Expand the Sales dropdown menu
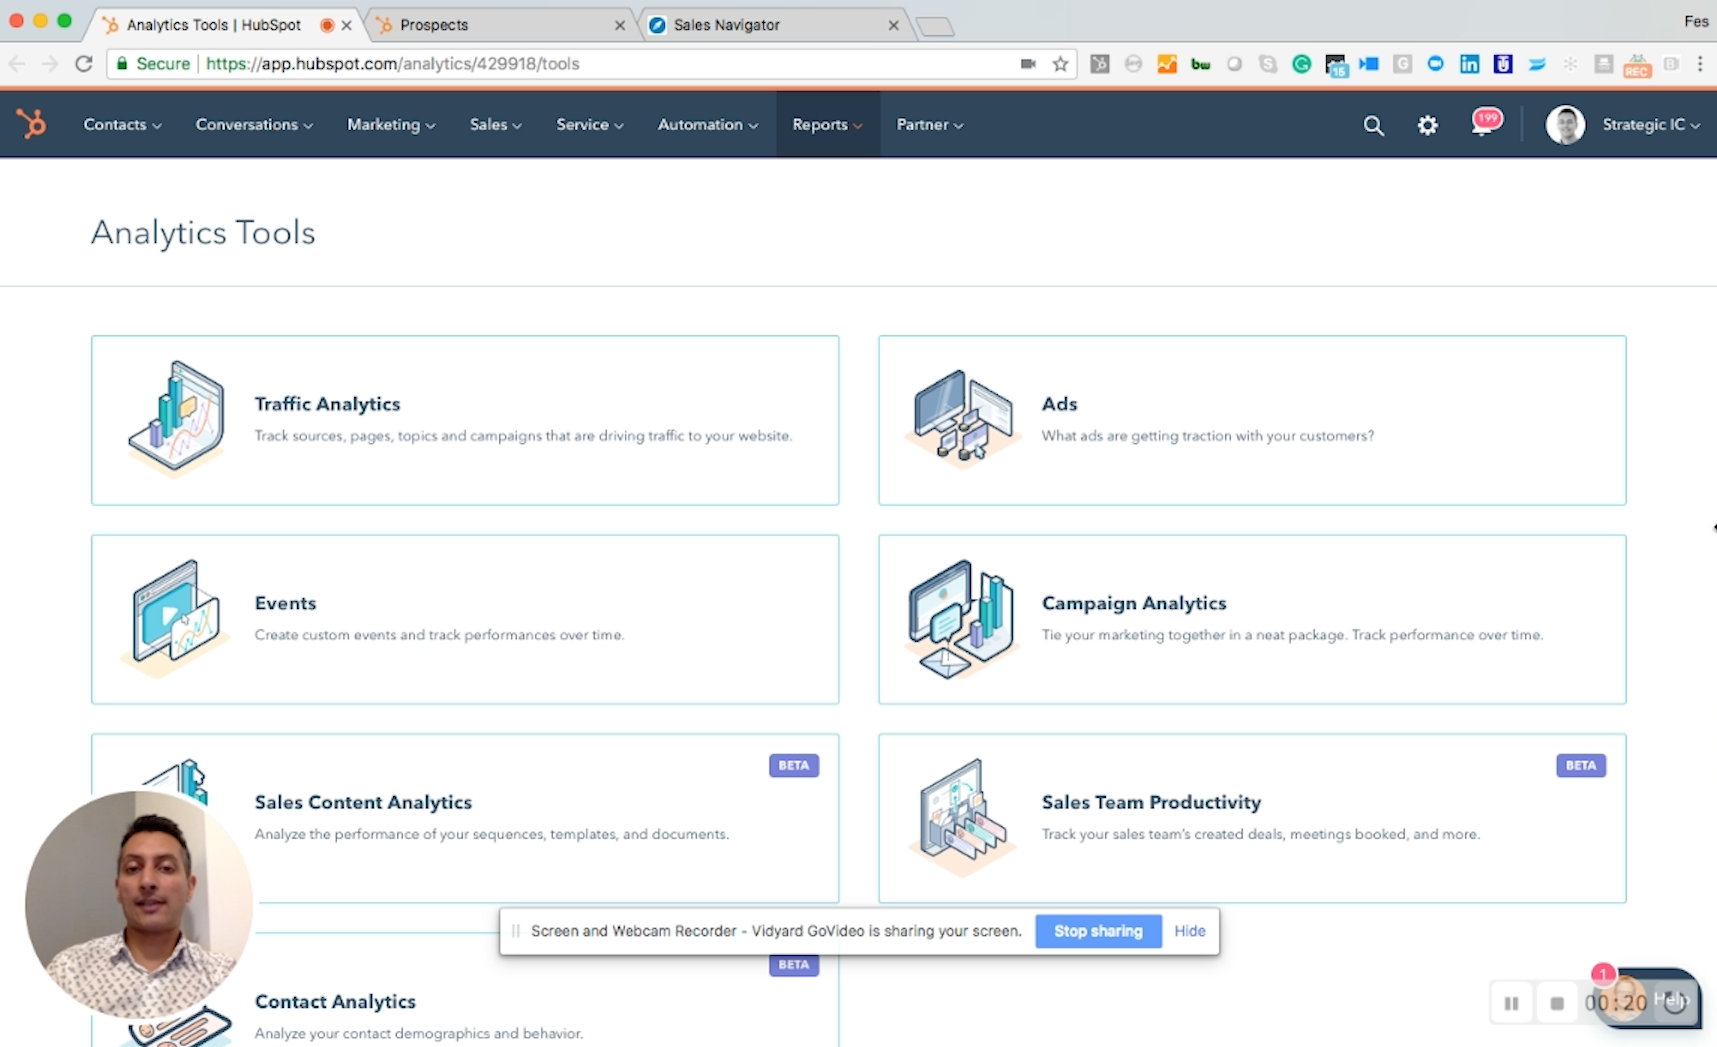This screenshot has height=1047, width=1717. point(496,125)
